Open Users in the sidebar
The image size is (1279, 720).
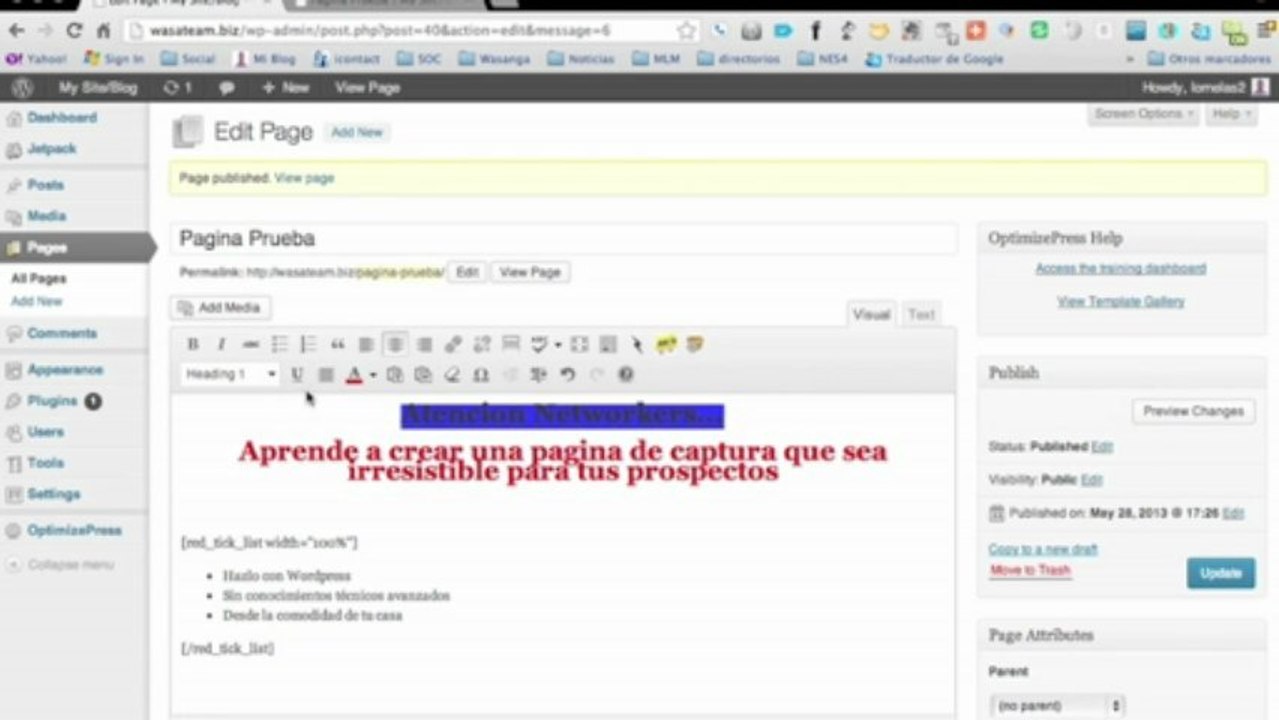[46, 432]
